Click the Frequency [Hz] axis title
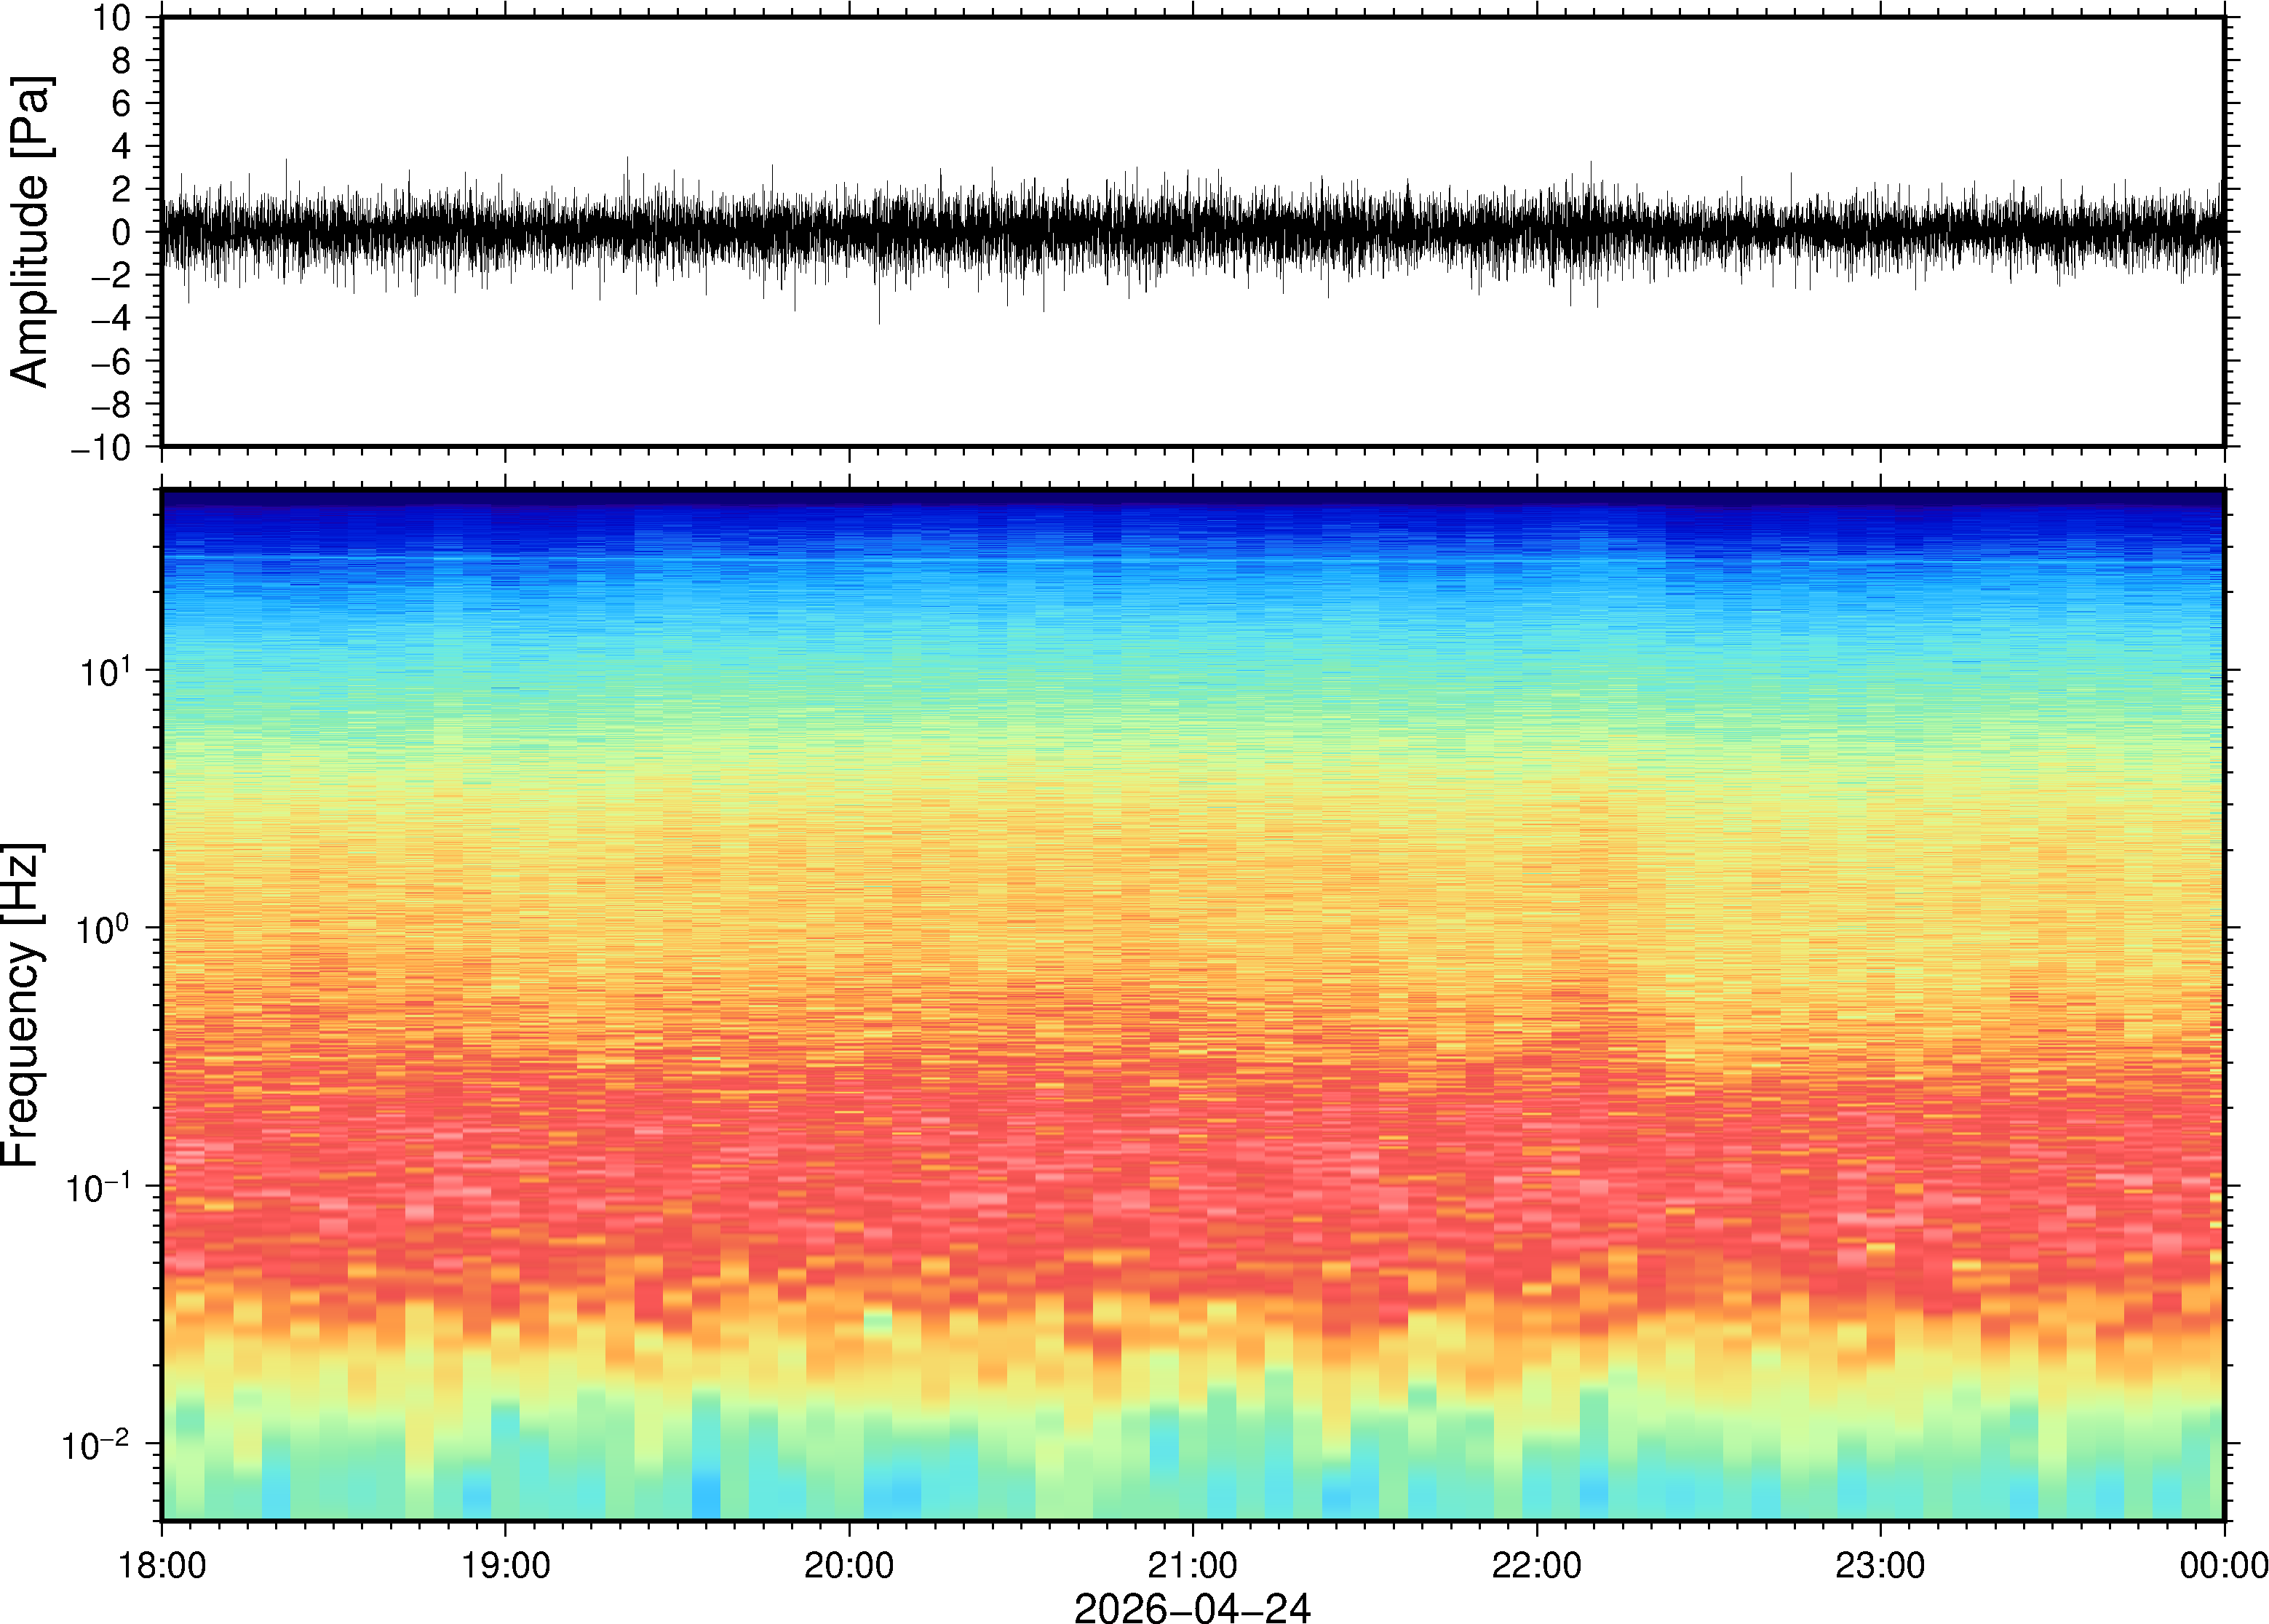This screenshot has height=1624, width=2269. click(x=22, y=1005)
